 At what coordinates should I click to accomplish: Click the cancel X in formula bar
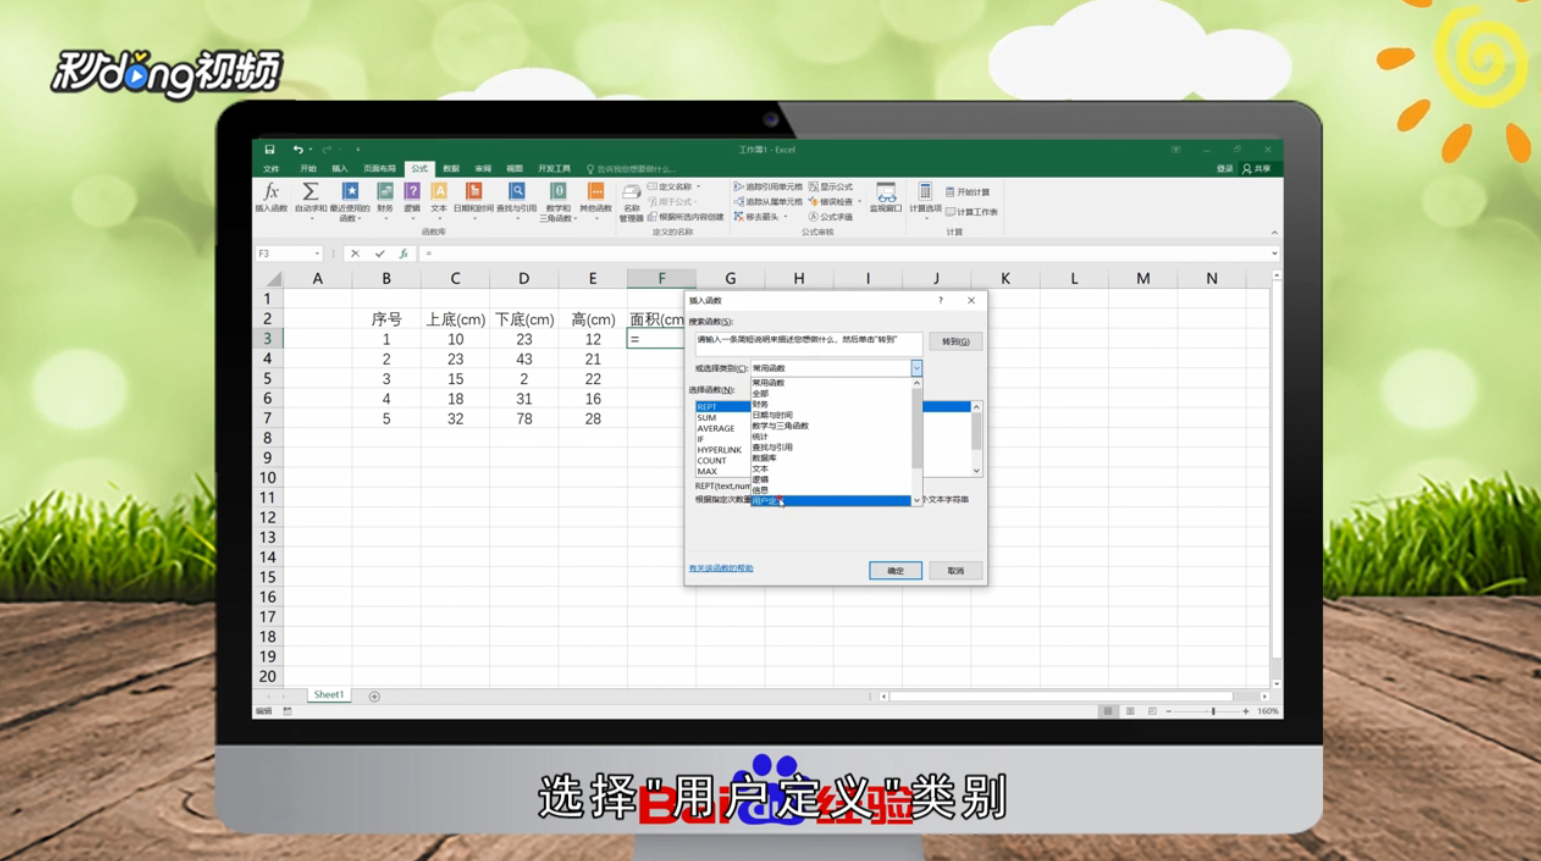tap(355, 254)
